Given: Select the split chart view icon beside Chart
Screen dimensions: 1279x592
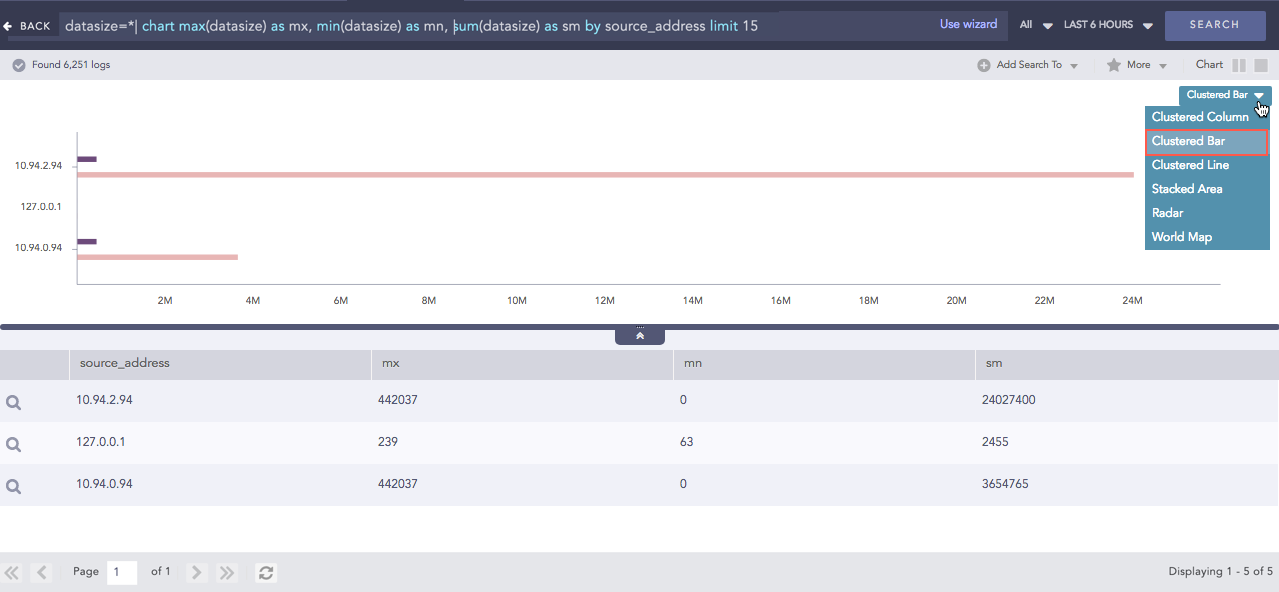Looking at the screenshot, I should pos(1239,64).
